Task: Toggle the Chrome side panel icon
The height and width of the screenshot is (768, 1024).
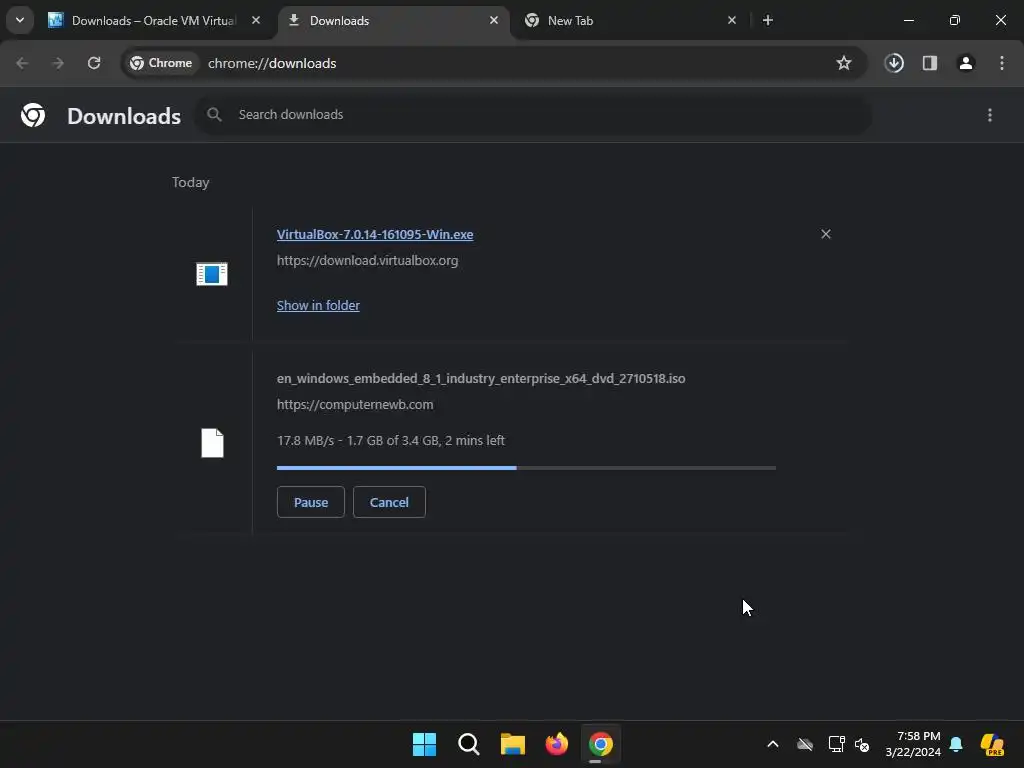Action: [930, 63]
